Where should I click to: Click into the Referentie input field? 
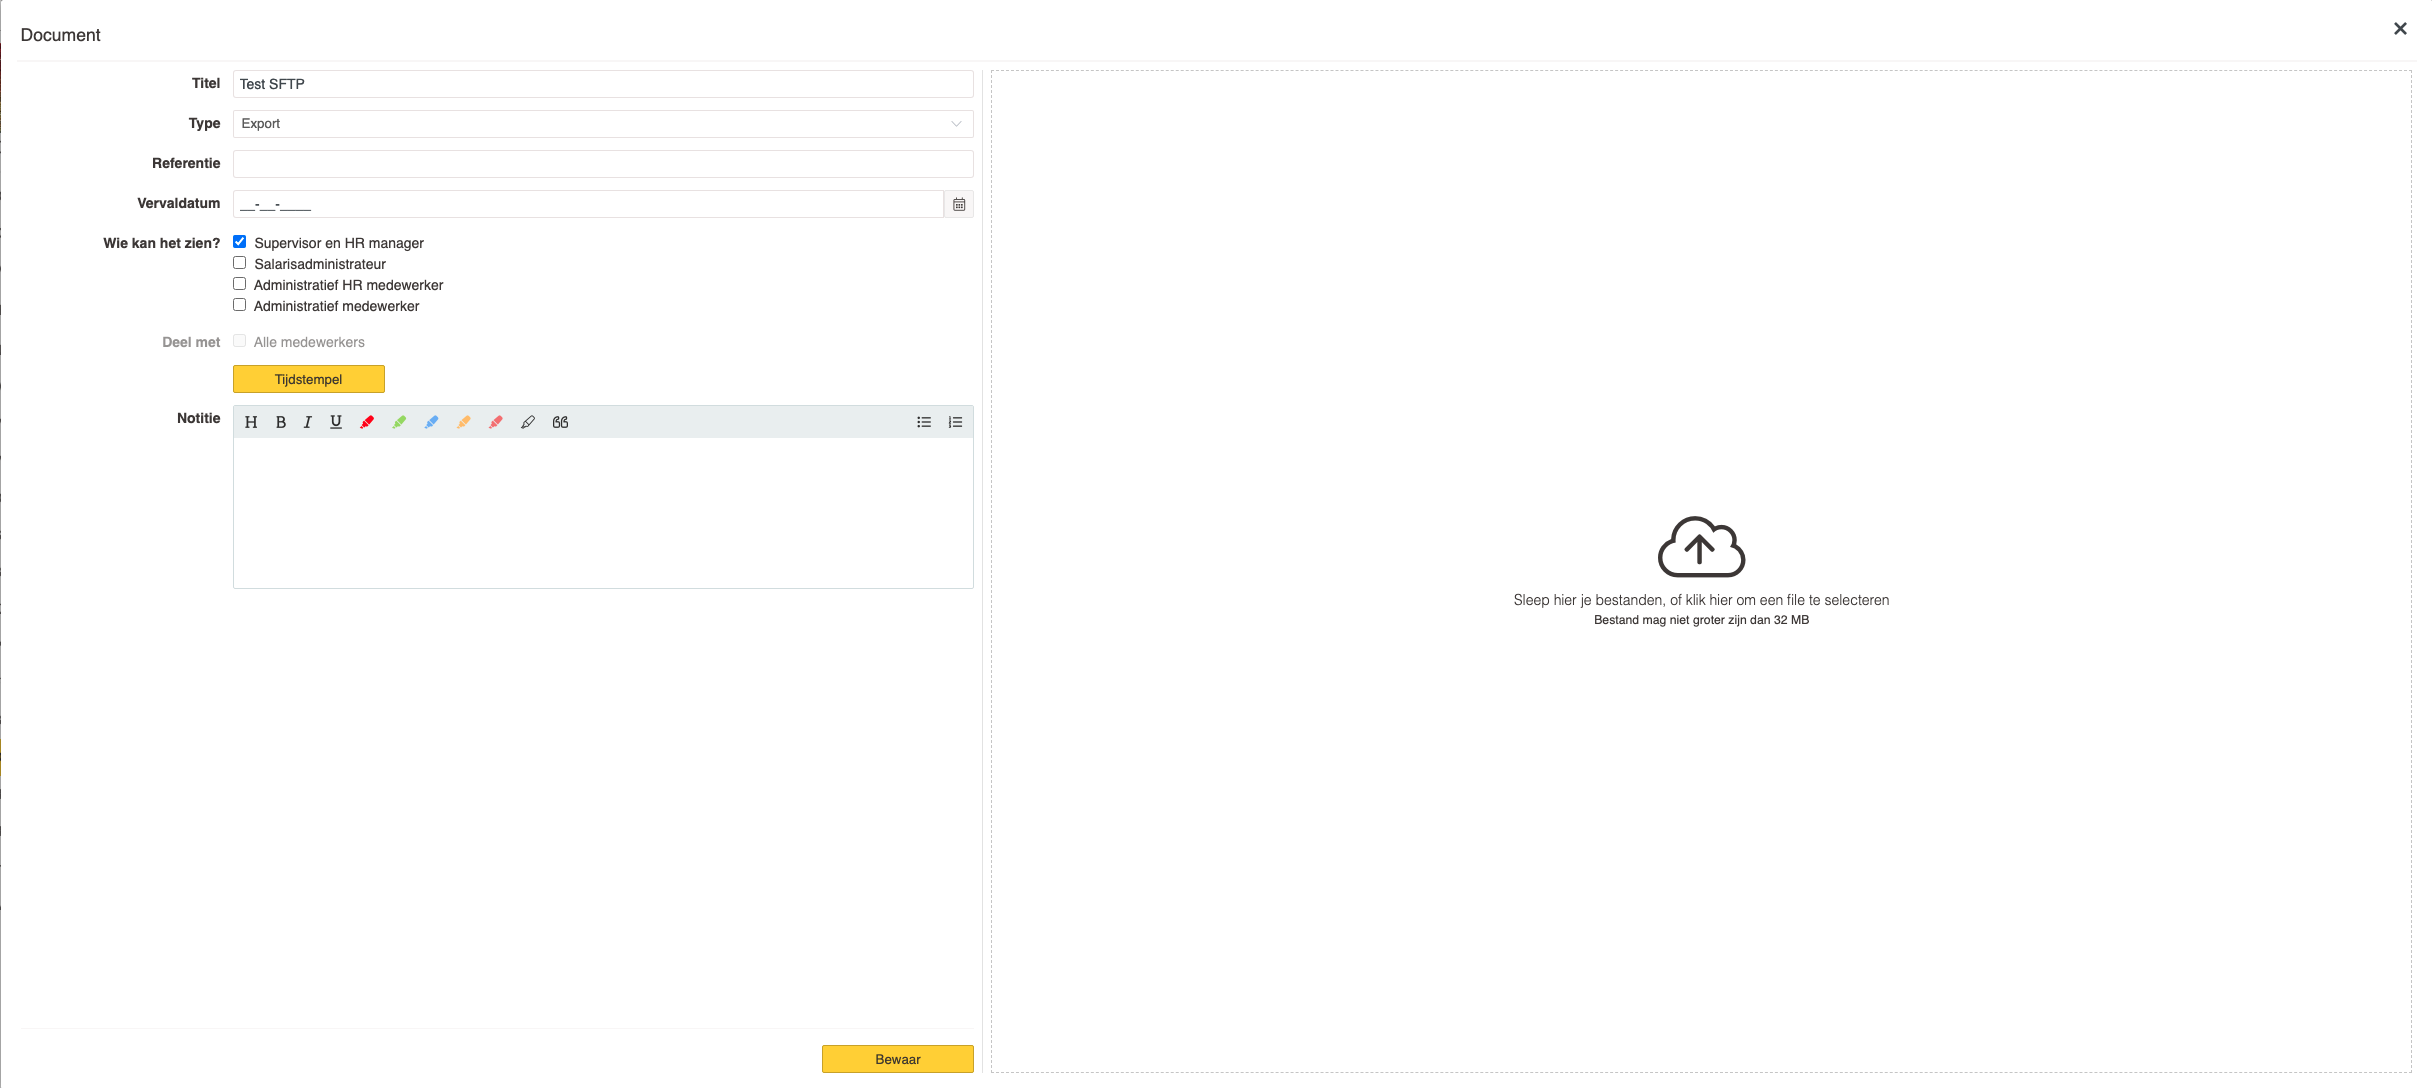pos(602,164)
